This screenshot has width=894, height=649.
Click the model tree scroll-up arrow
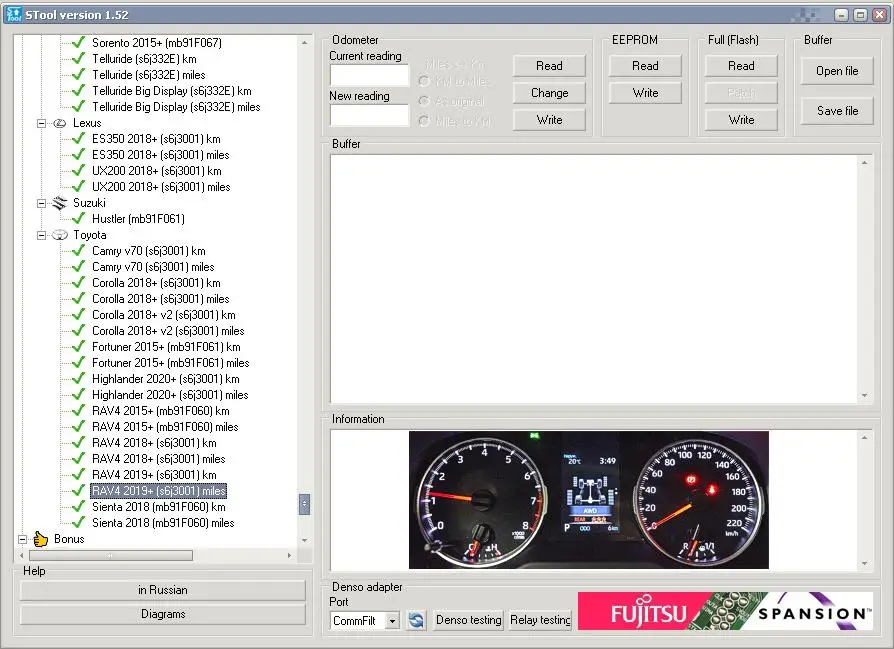tap(304, 42)
